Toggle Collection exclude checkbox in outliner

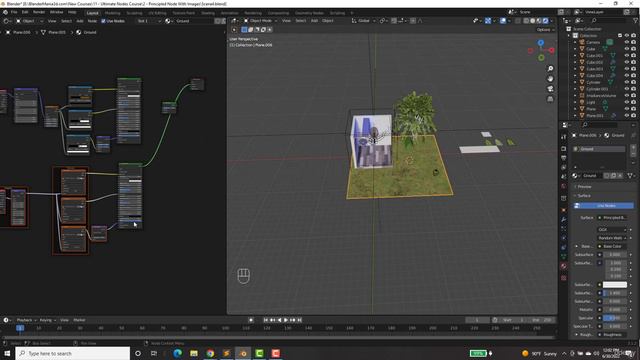click(620, 36)
